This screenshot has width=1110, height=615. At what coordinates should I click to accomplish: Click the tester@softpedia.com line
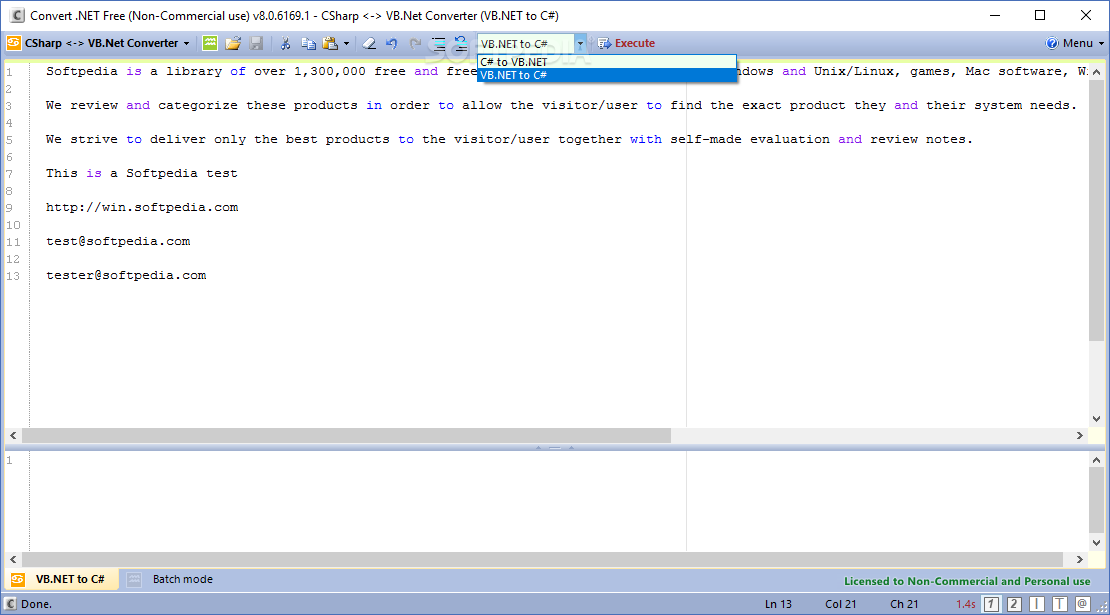pos(126,275)
